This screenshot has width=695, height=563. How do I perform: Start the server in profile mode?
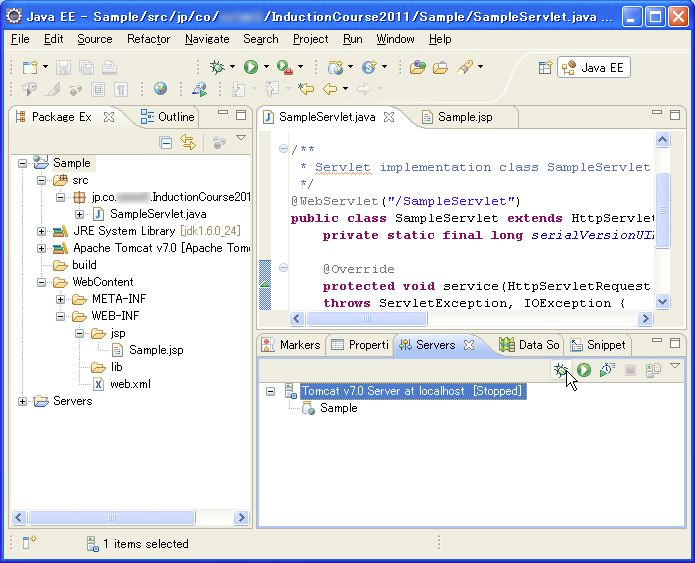pyautogui.click(x=607, y=370)
